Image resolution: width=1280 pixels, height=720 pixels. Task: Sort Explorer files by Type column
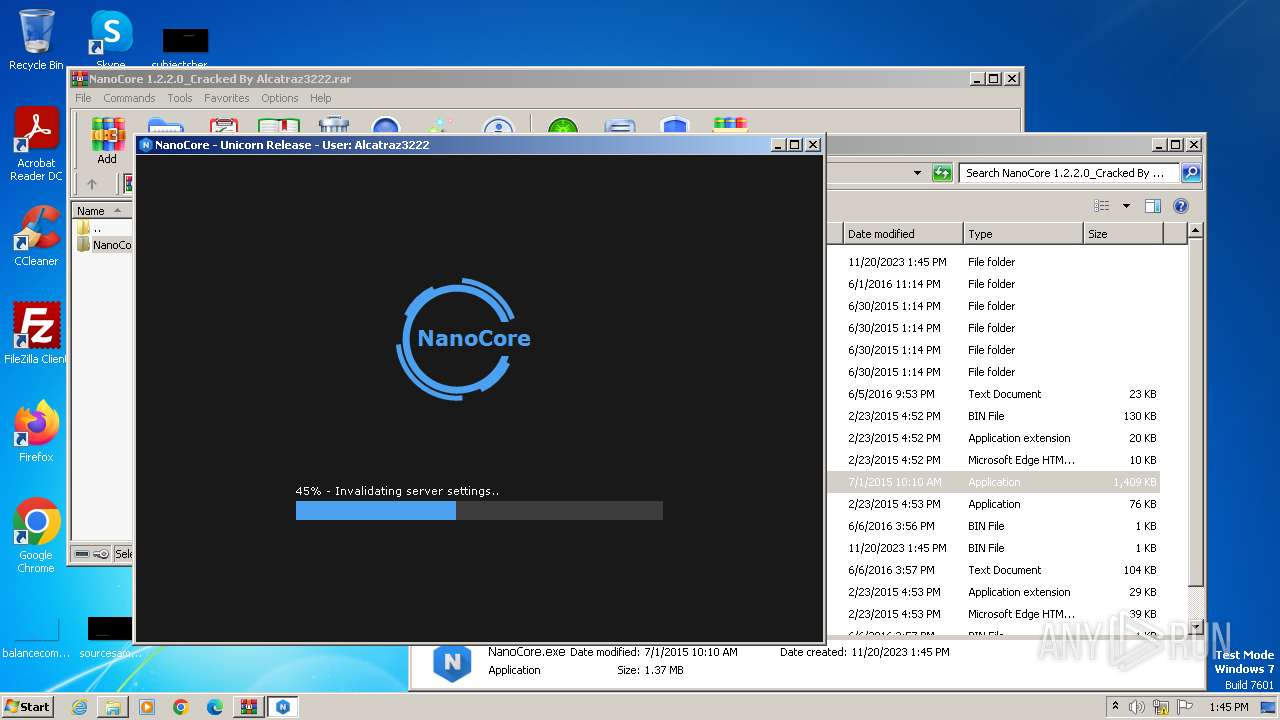pos(1023,234)
